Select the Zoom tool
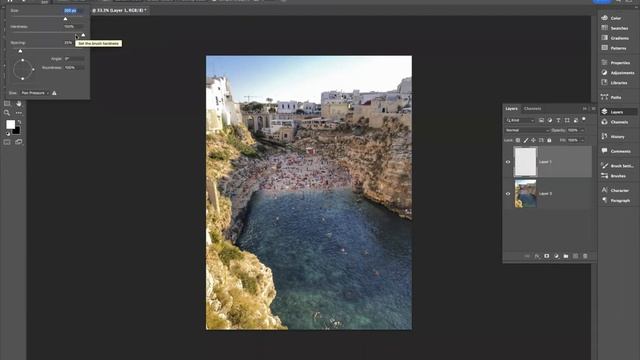640x360 pixels. pyautogui.click(x=7, y=113)
